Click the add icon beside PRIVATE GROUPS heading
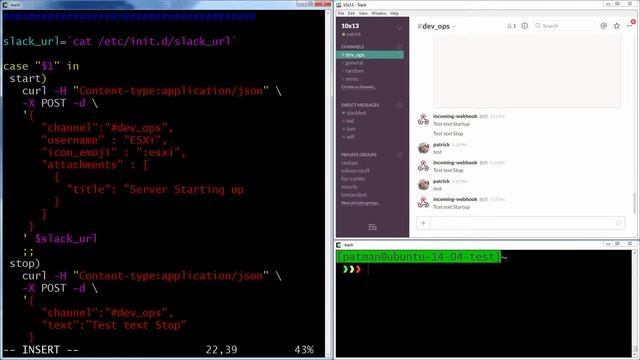Screen dimensions: 640x360 pos(400,155)
